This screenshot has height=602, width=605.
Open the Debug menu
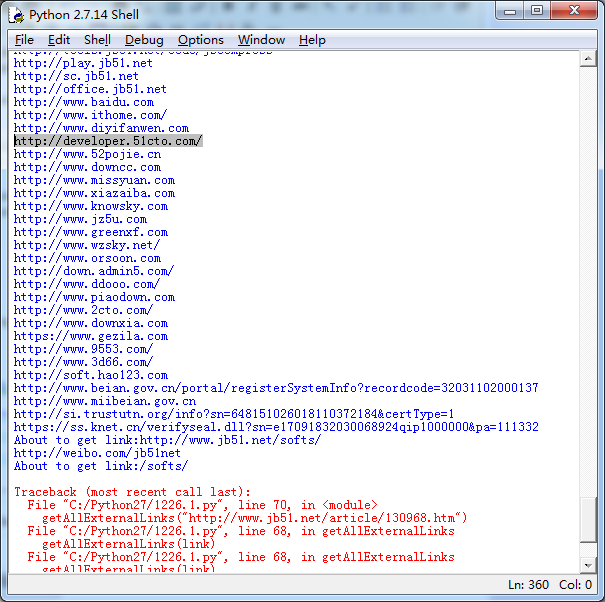(x=144, y=40)
